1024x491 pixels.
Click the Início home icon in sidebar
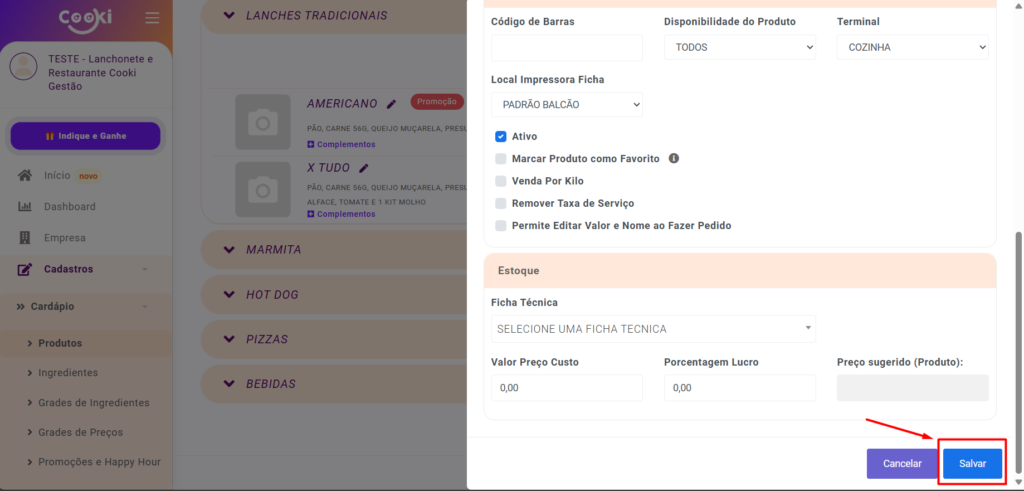click(26, 176)
